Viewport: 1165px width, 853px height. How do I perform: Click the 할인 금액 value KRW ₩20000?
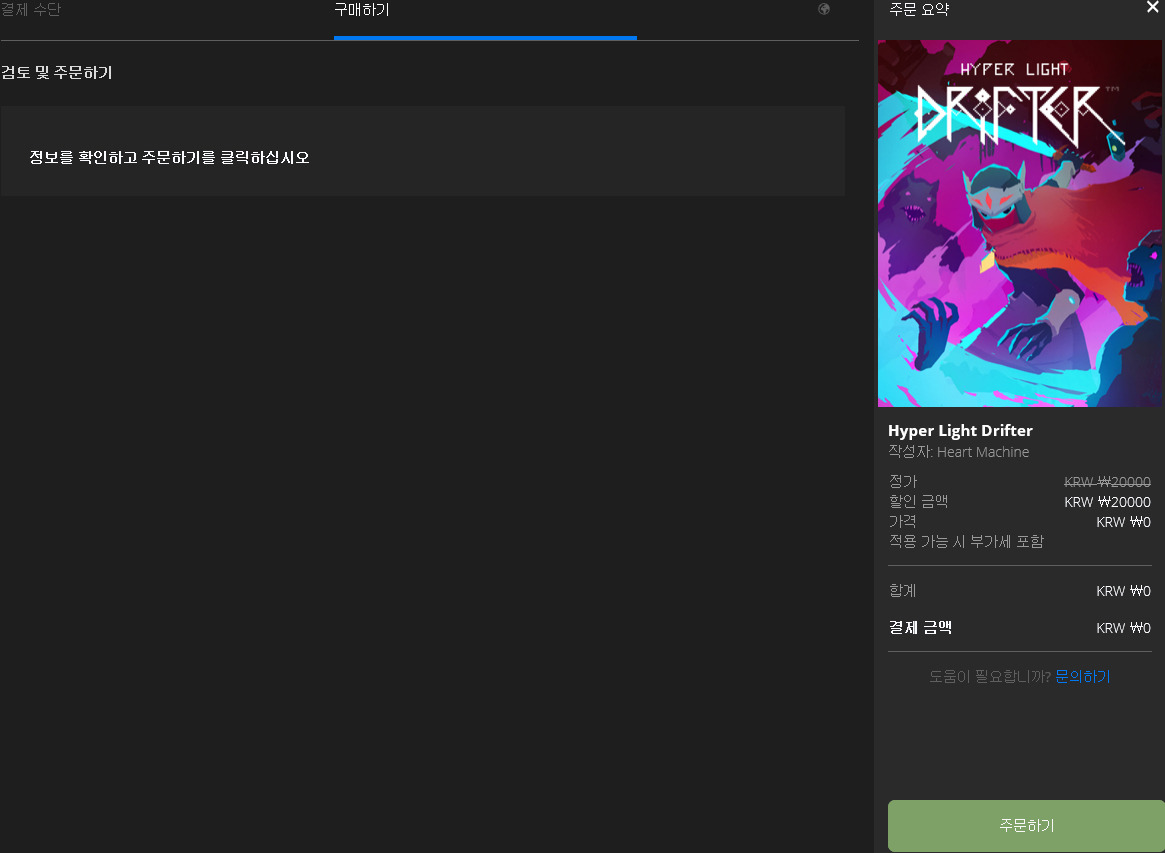(1107, 502)
